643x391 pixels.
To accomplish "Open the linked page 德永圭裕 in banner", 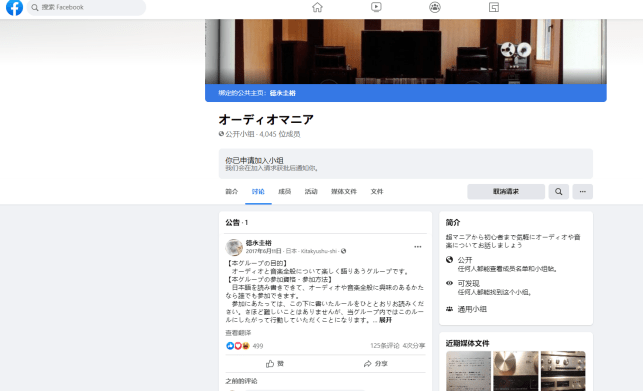I will tap(283, 93).
